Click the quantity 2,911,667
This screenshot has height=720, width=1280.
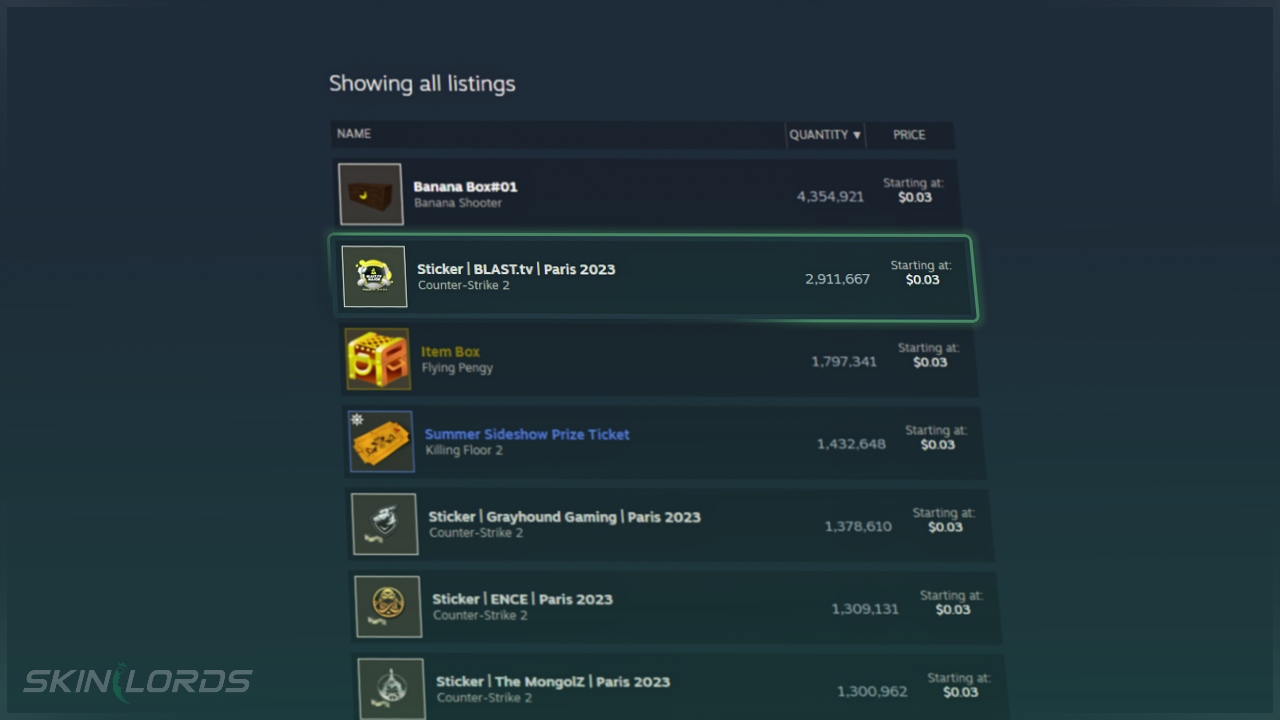point(837,279)
